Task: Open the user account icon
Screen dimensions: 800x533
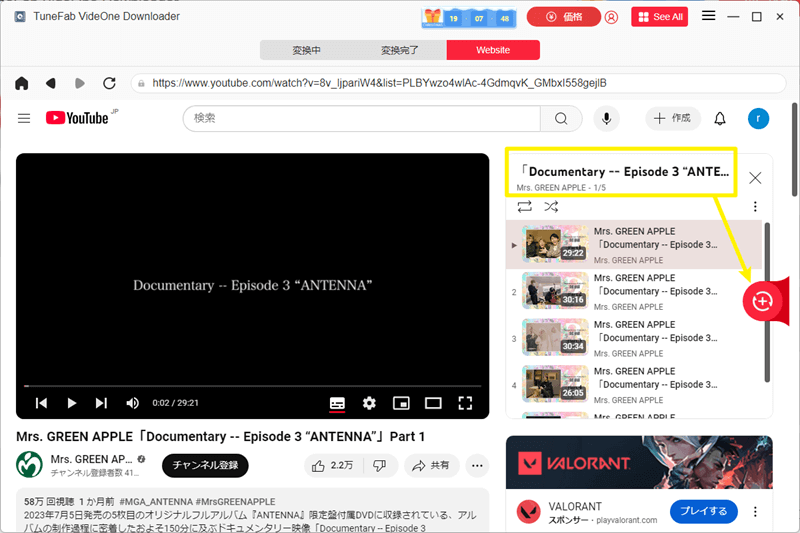Action: tap(611, 17)
